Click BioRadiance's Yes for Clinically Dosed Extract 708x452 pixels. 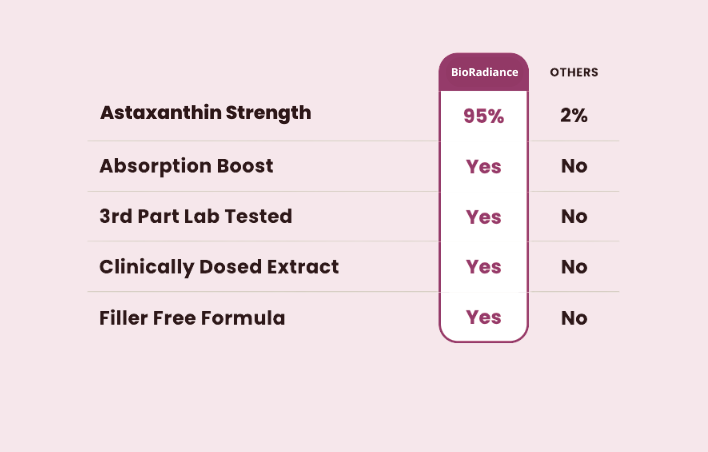[x=483, y=267]
